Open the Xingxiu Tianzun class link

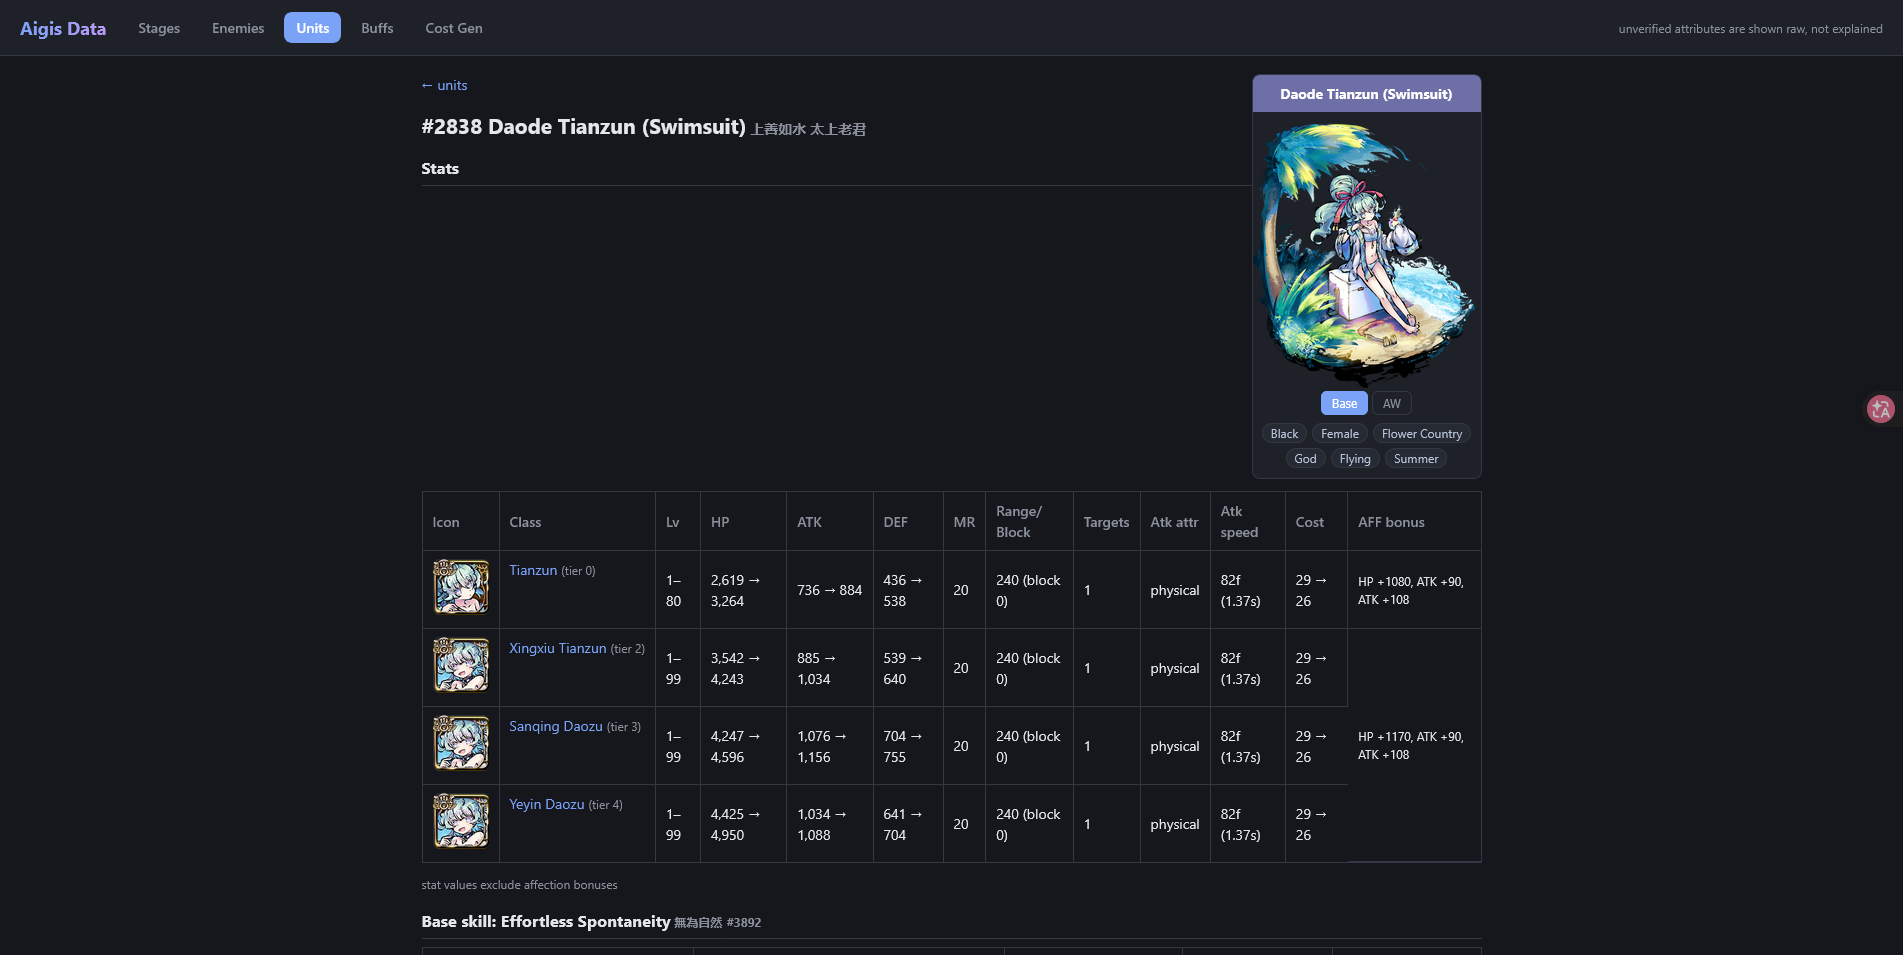tap(558, 648)
